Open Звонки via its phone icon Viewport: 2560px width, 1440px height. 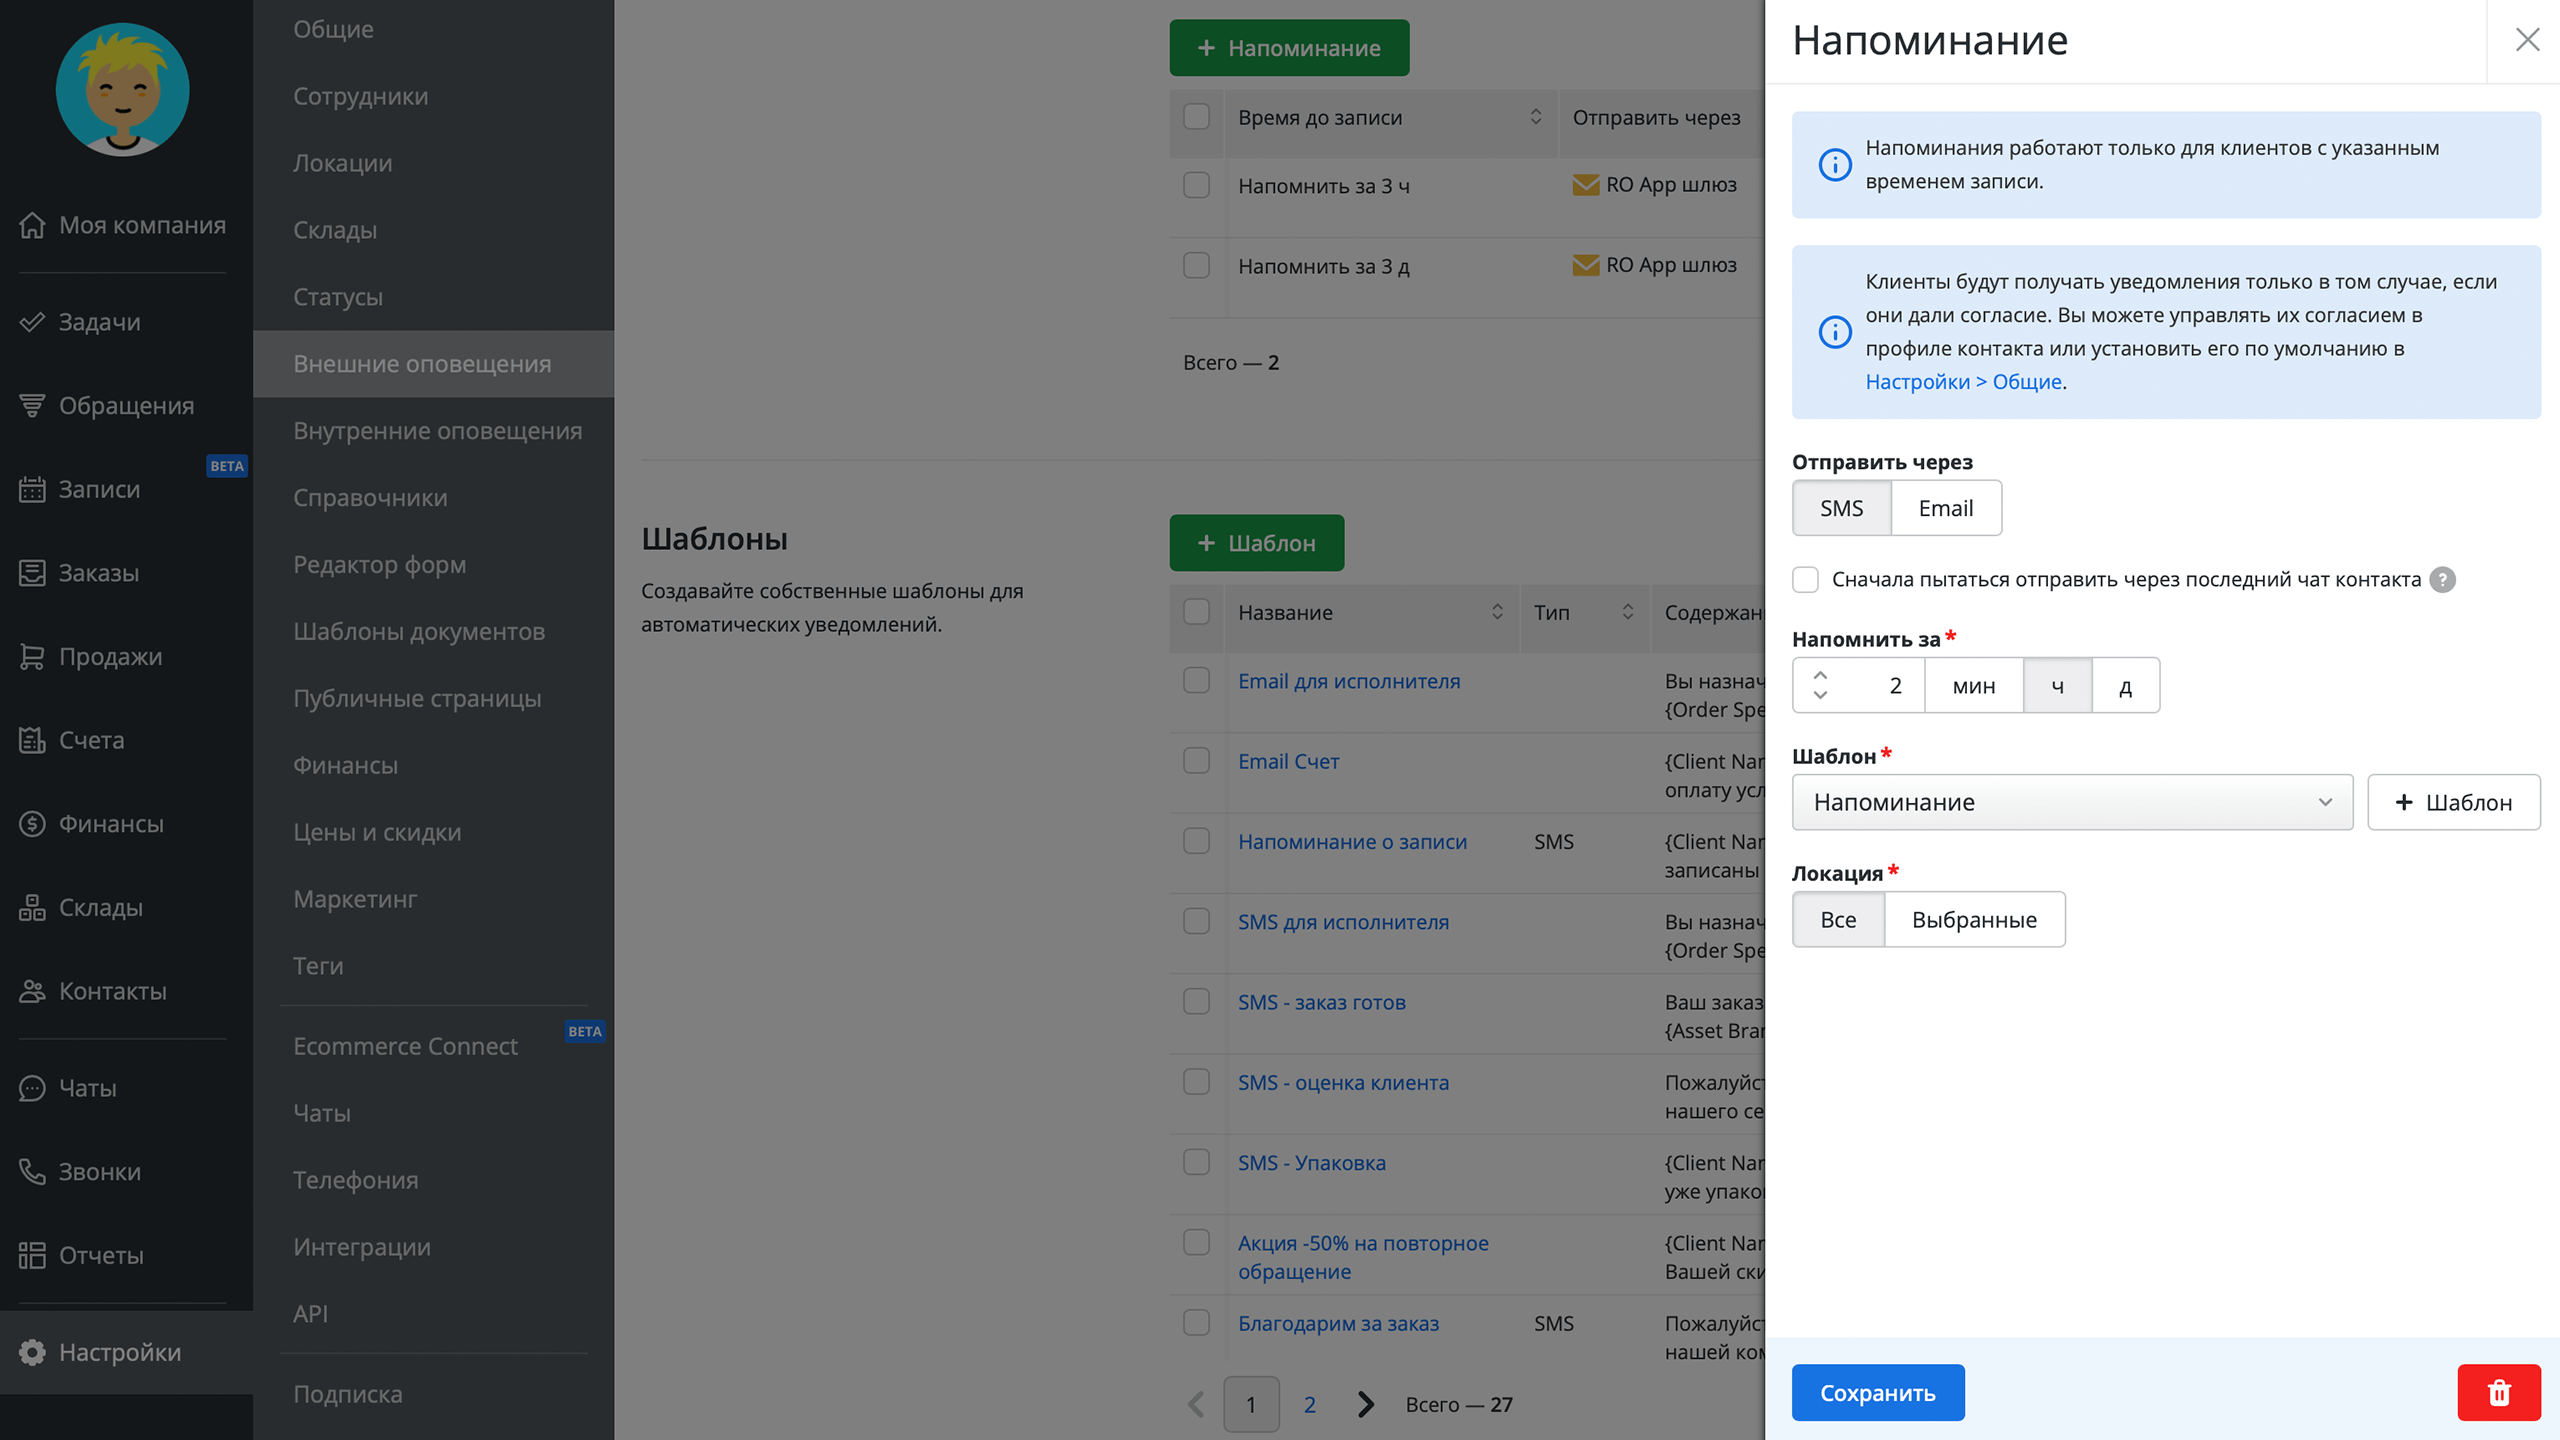pyautogui.click(x=32, y=1171)
